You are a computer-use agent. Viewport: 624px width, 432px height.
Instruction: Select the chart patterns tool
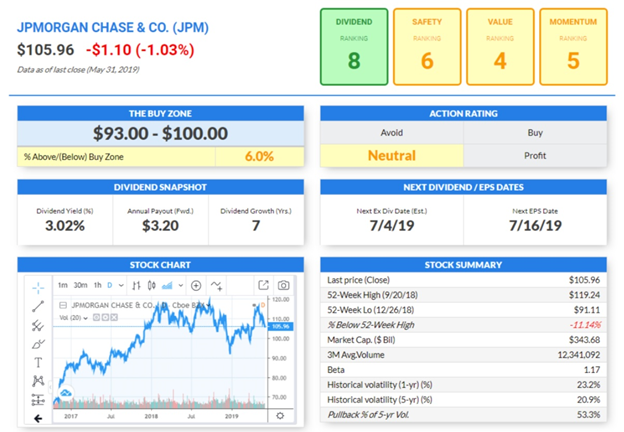coord(38,381)
